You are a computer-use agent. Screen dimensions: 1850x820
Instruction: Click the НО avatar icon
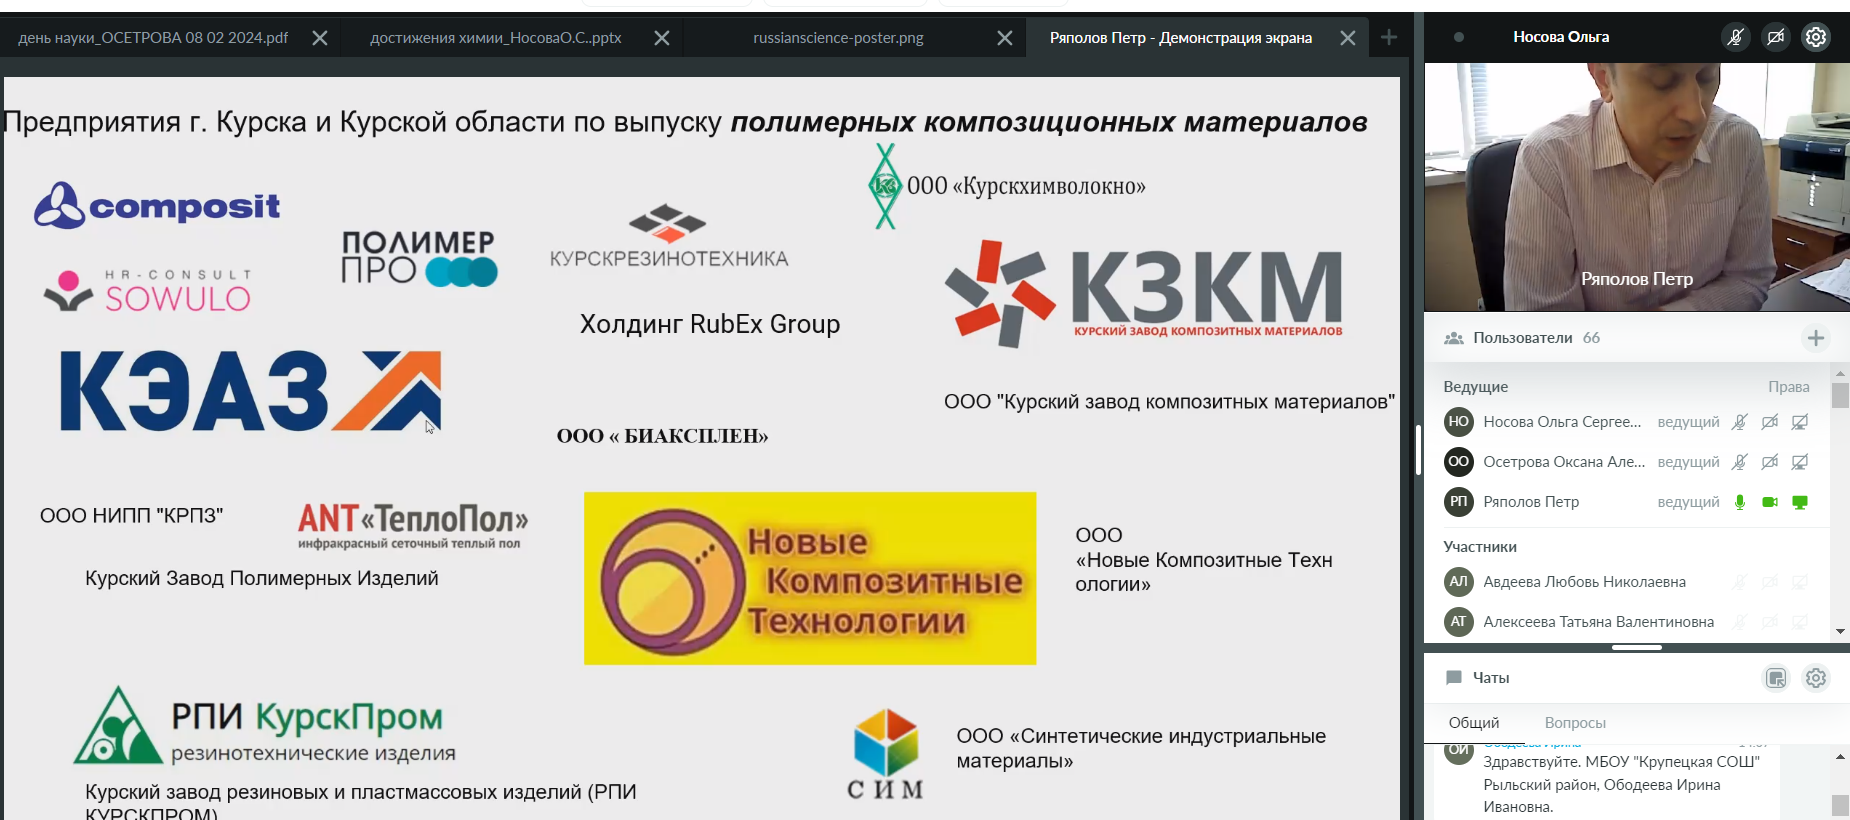click(x=1459, y=422)
